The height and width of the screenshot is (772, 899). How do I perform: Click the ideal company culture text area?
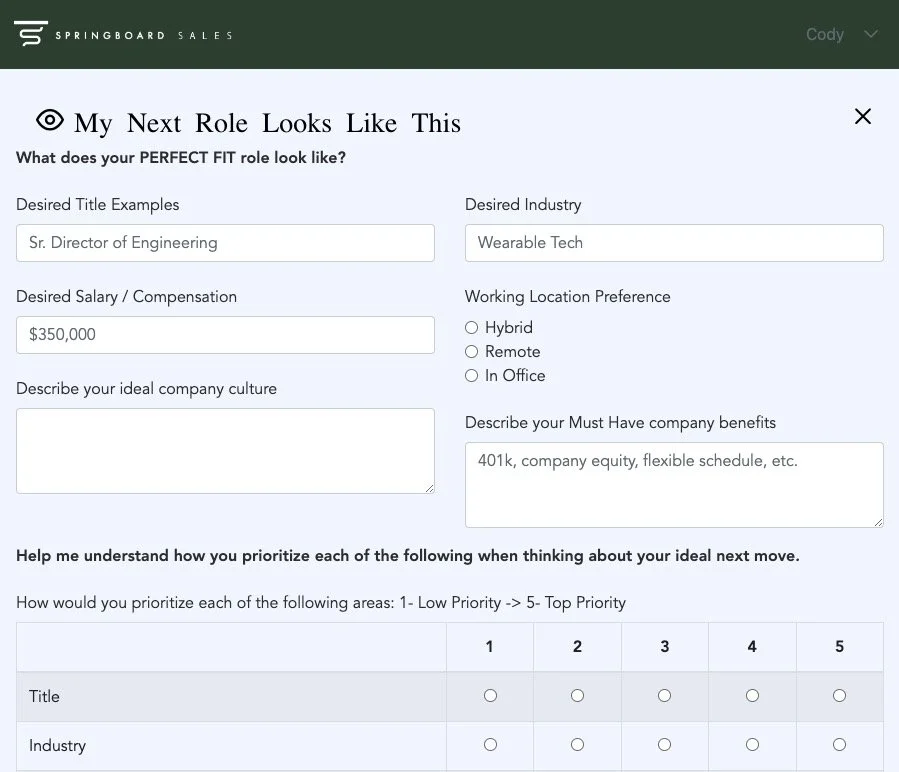point(225,450)
